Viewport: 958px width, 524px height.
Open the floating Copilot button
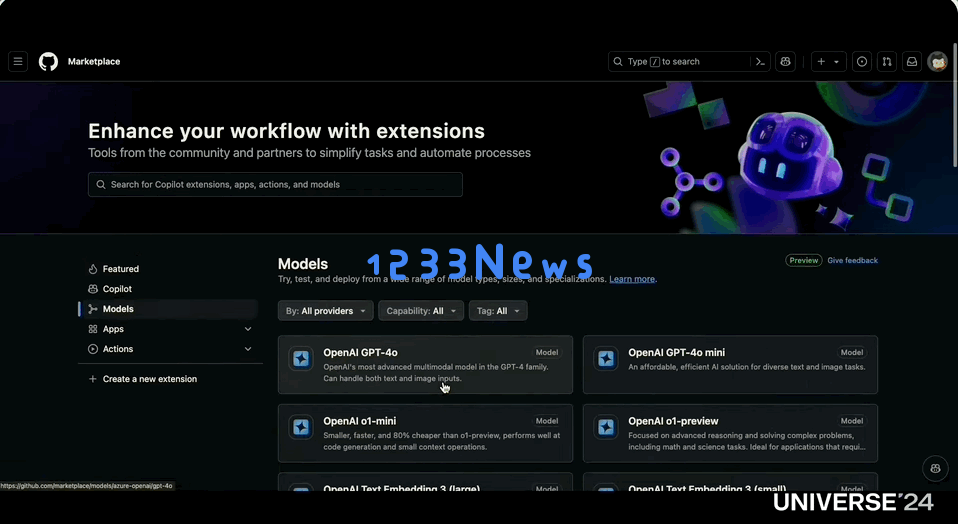coord(935,468)
